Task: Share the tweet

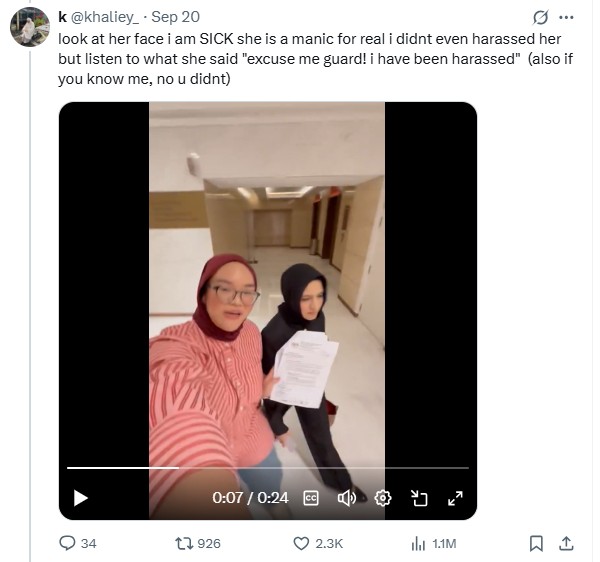Action: click(566, 543)
